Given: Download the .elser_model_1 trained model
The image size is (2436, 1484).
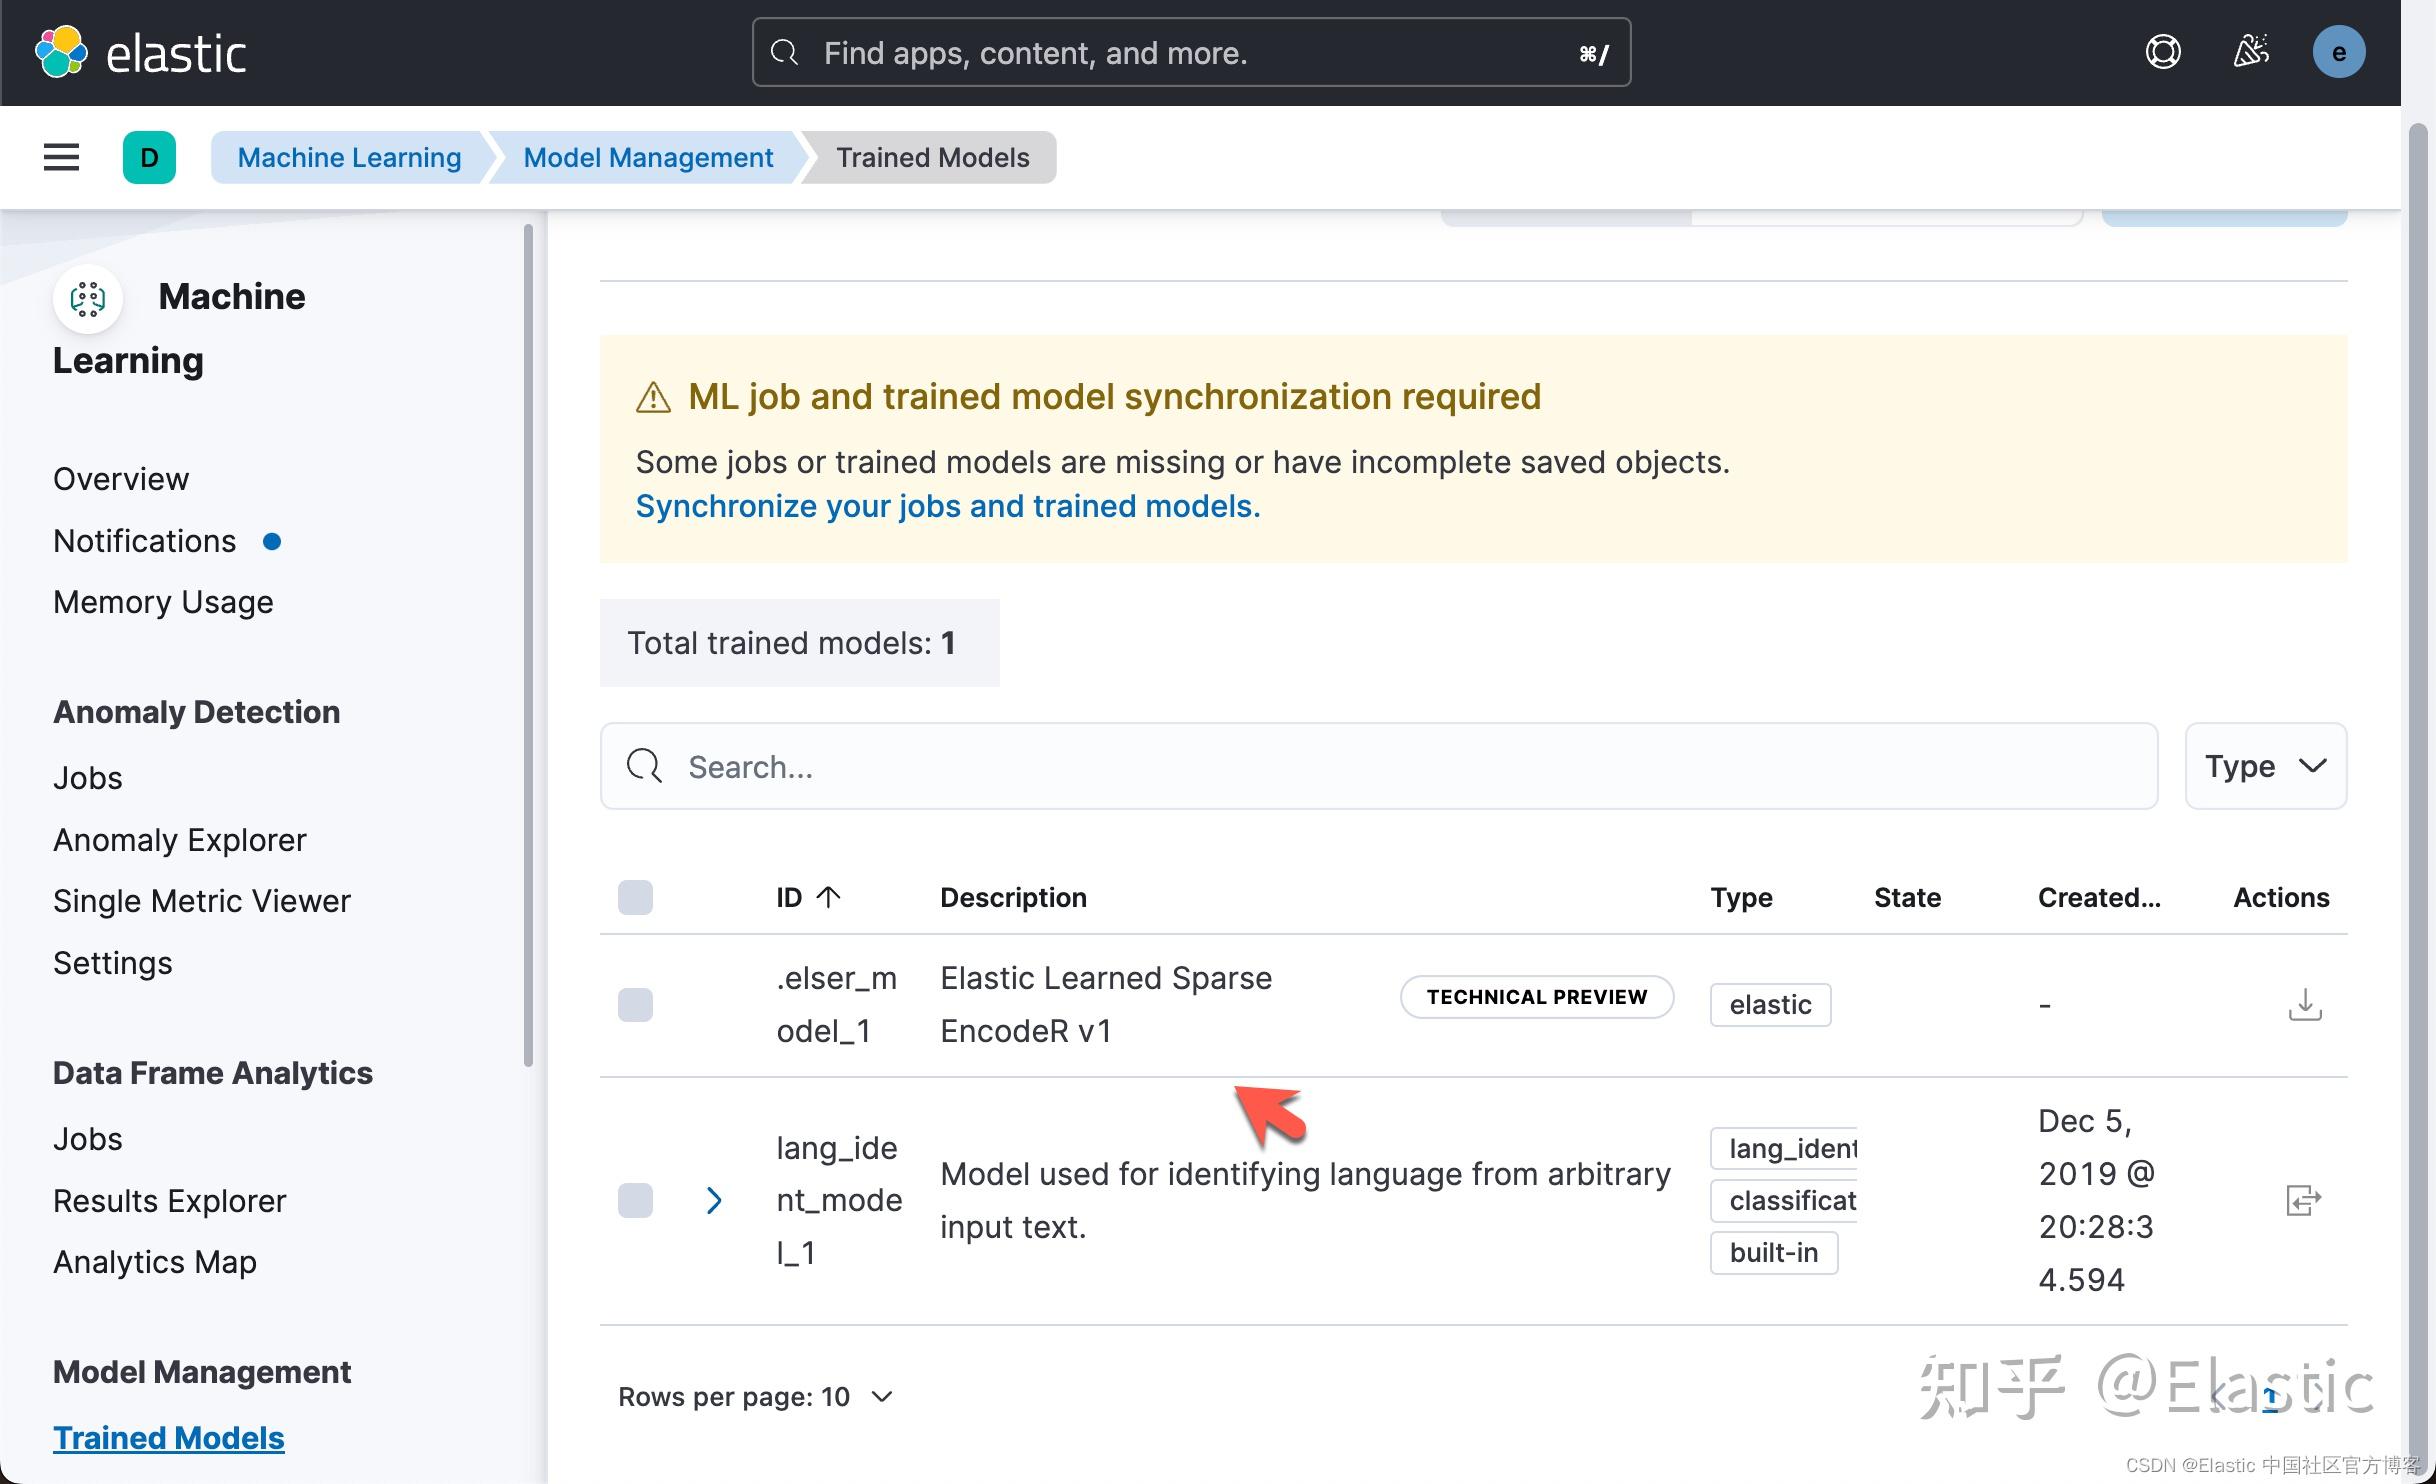Looking at the screenshot, I should 2304,1004.
